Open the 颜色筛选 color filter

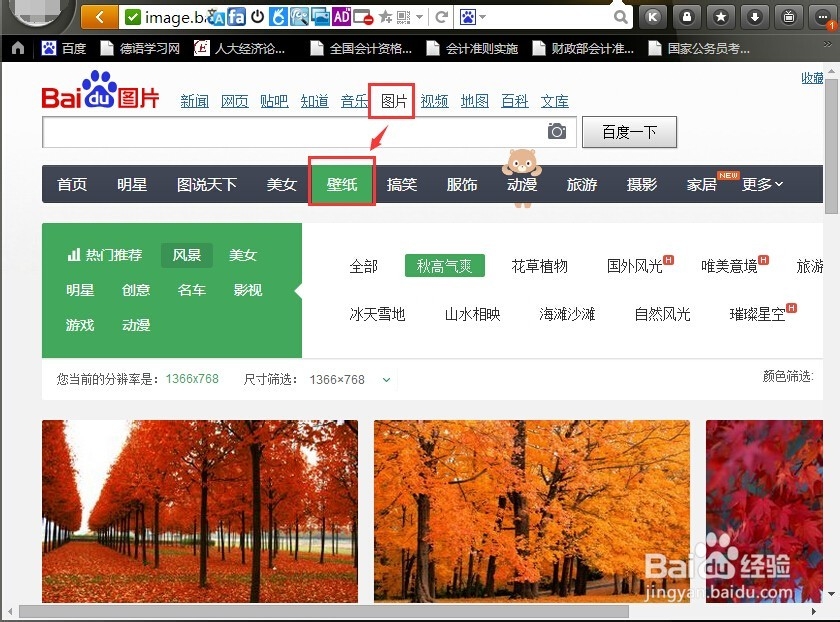tap(788, 377)
